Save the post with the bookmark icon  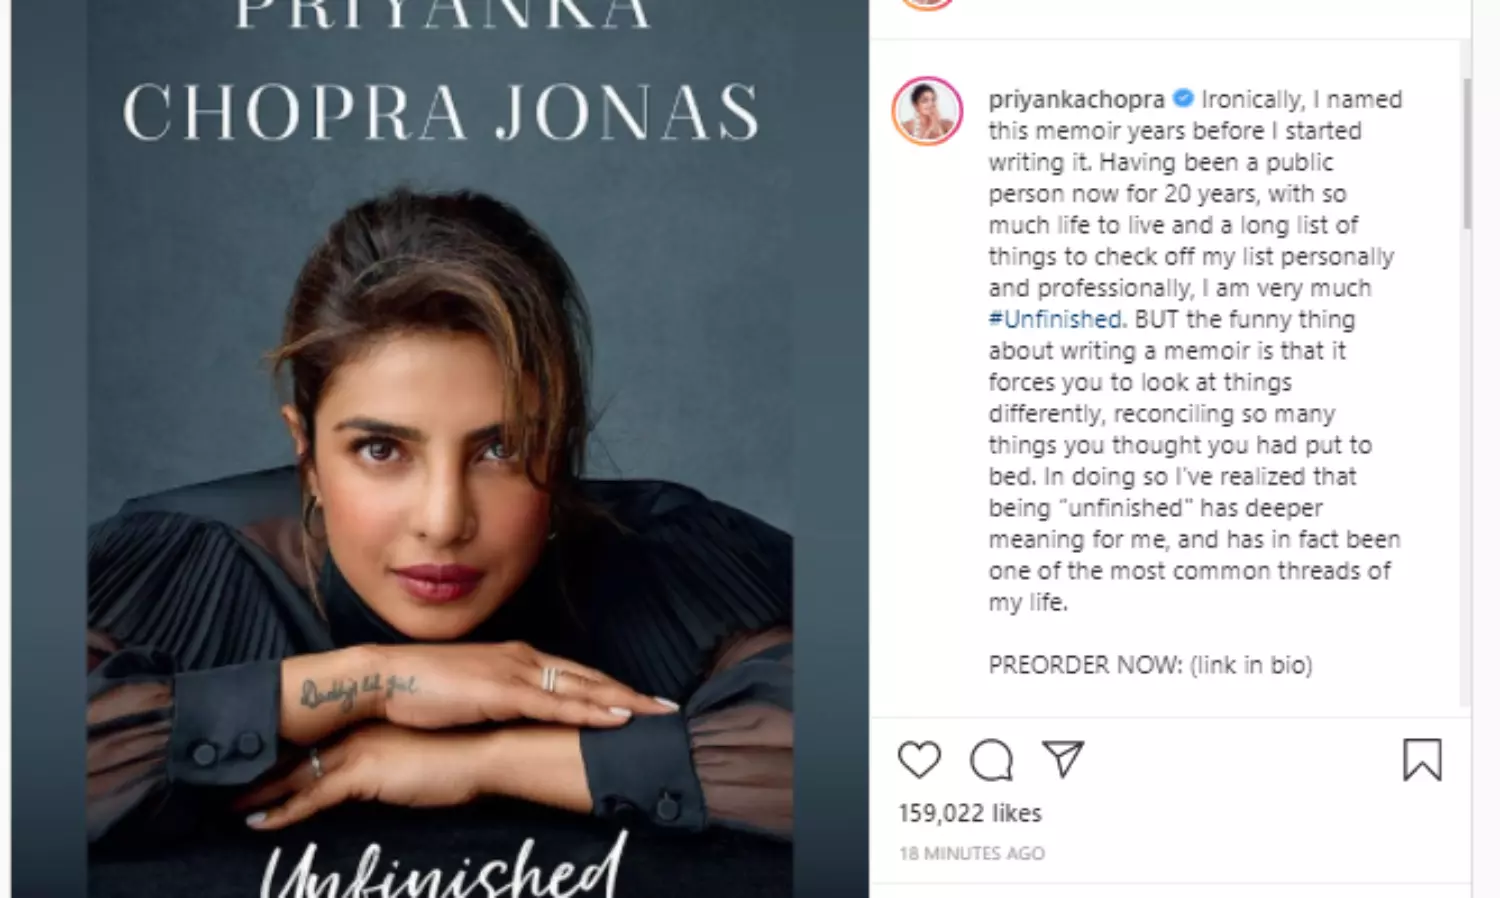(1422, 760)
